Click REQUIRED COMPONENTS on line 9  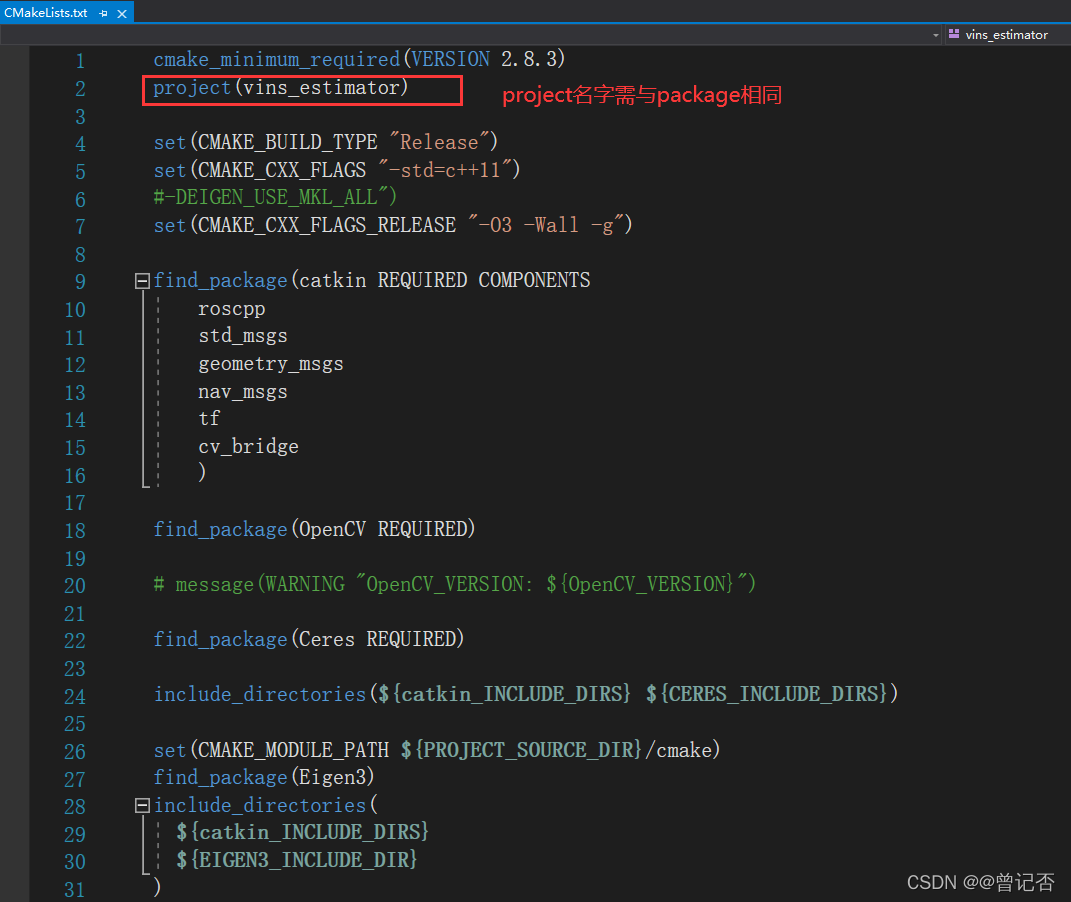coord(484,281)
